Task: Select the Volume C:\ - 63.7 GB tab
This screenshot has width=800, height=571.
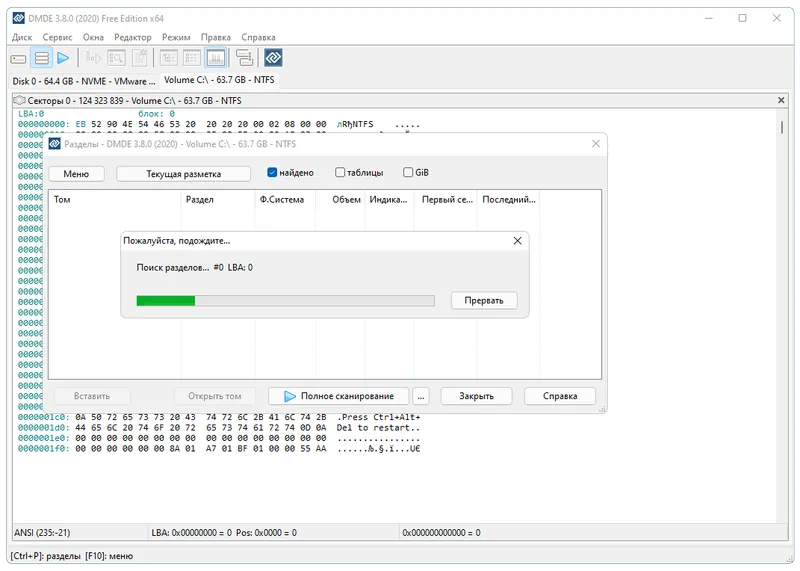Action: [219, 80]
